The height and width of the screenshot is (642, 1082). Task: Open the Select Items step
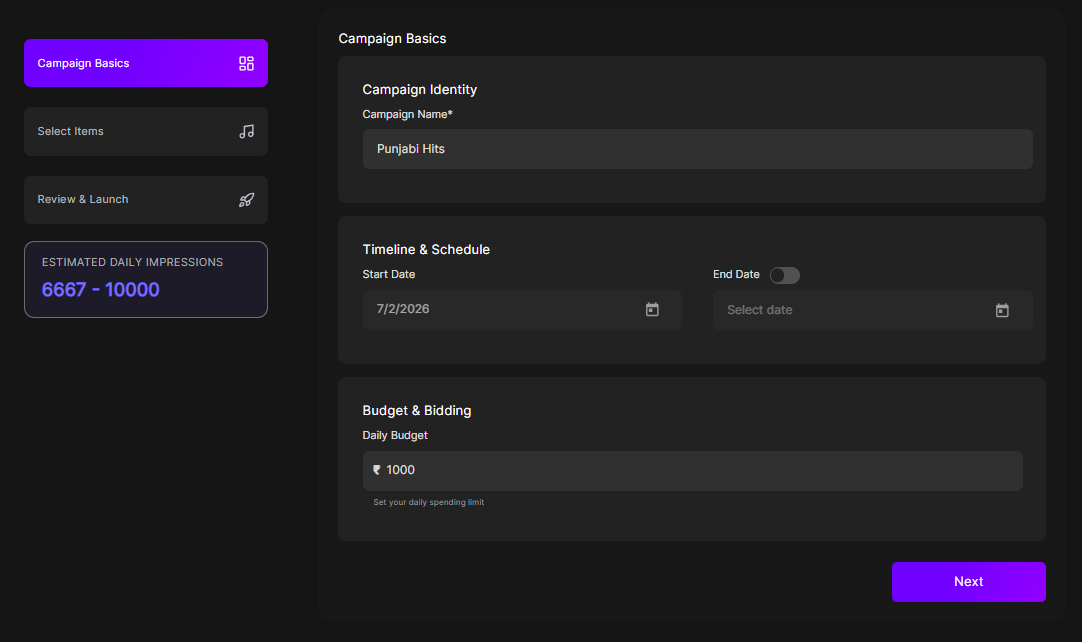pyautogui.click(x=146, y=131)
